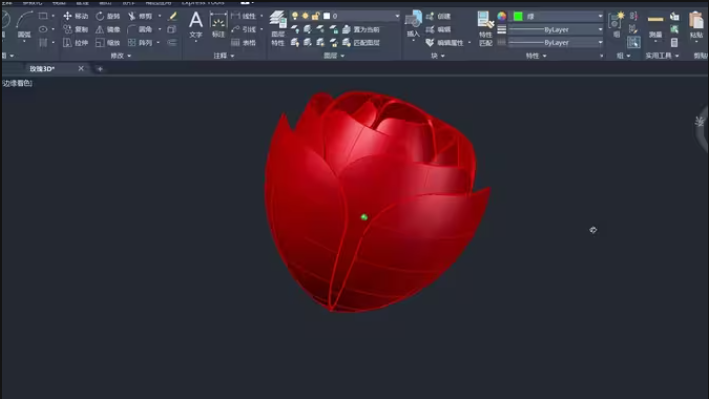
Task: Open the first ByLayer lineweight dropdown
Action: [557, 29]
